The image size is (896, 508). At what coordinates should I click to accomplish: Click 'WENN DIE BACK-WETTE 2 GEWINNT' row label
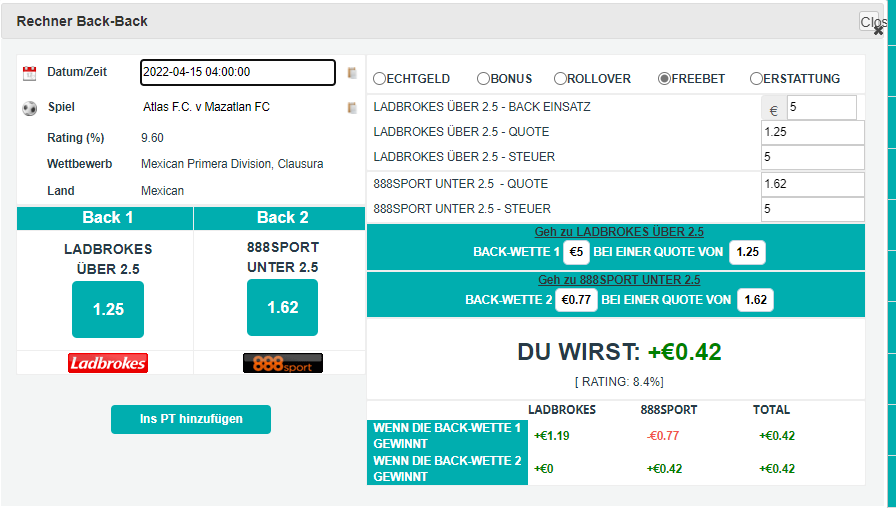coord(447,469)
